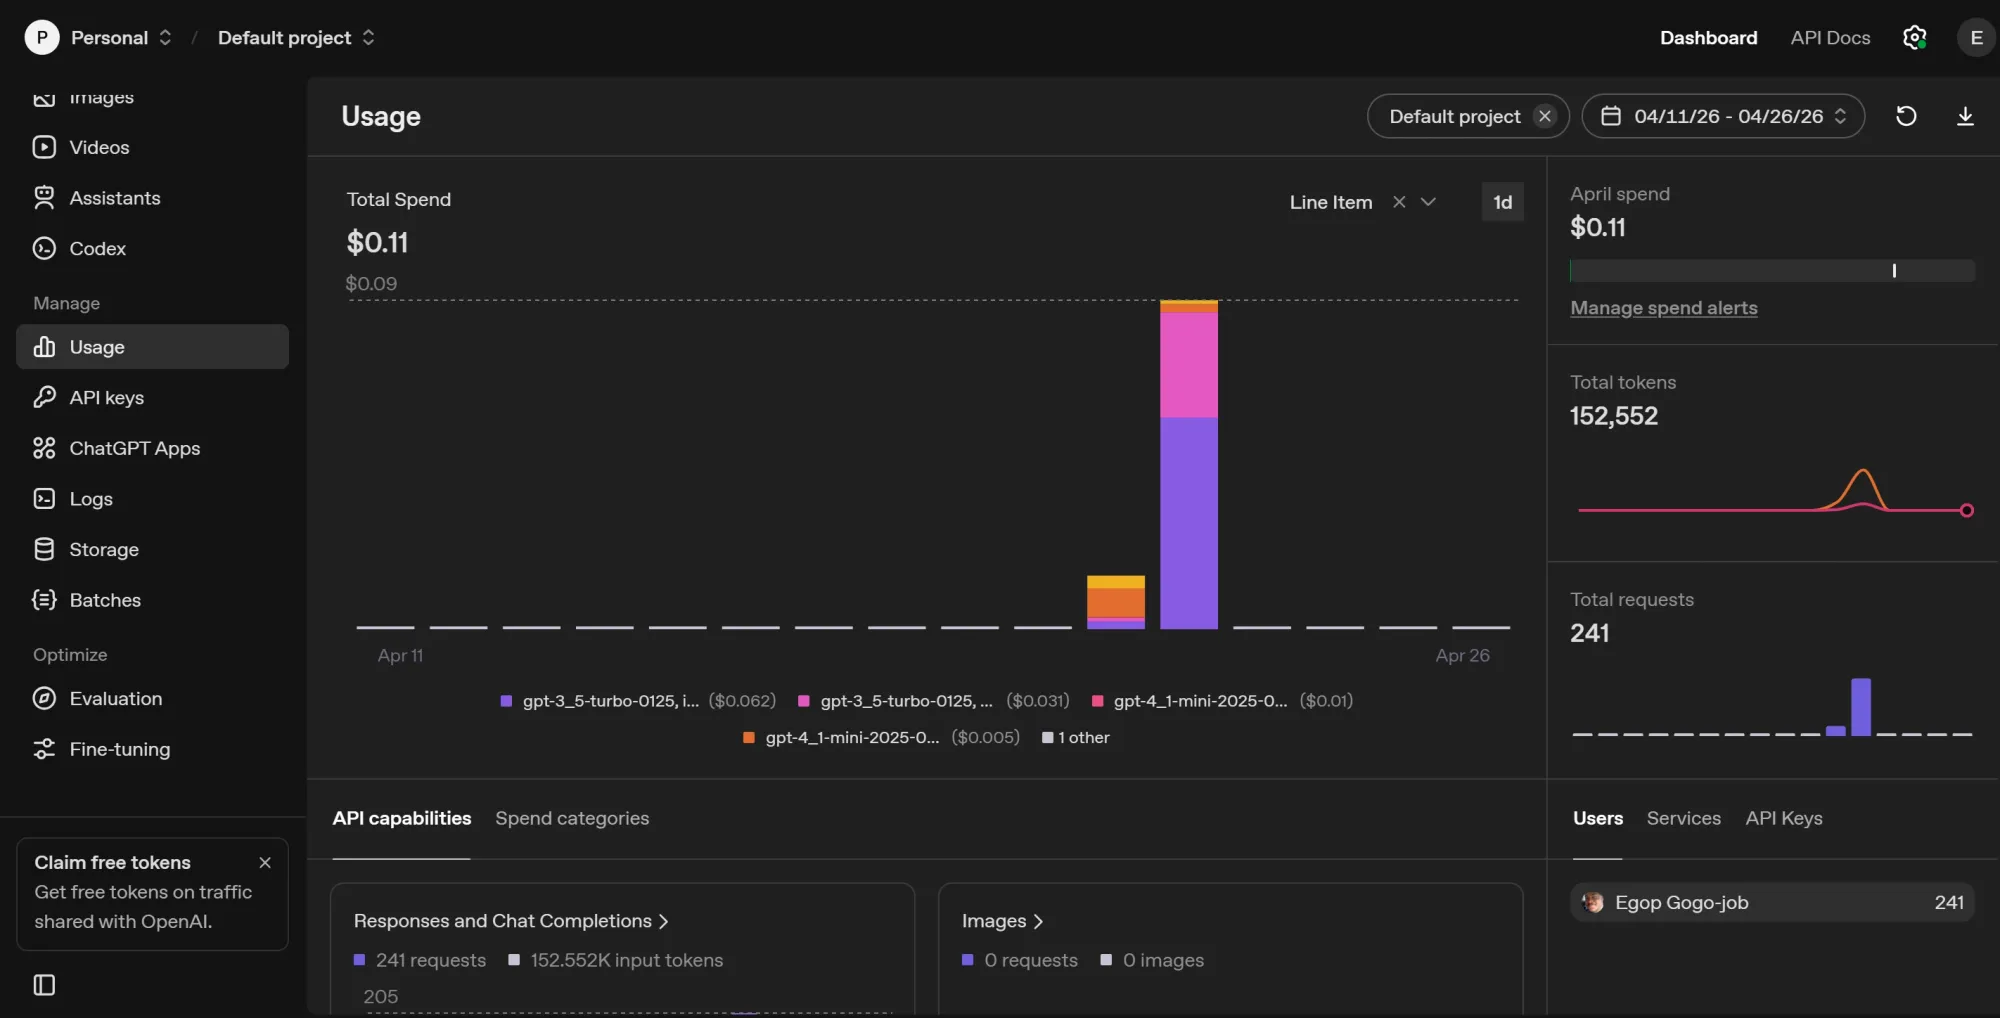Click the April spend progress bar
Viewport: 2000px width, 1018px height.
1772,271
